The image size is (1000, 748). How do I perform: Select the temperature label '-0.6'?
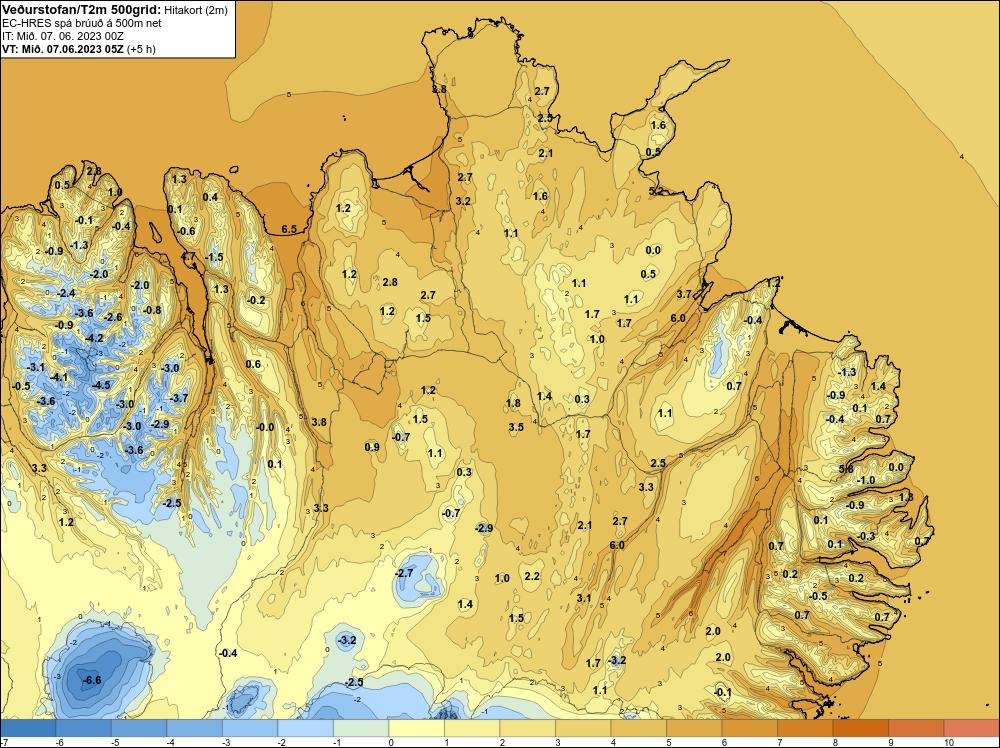tap(186, 231)
